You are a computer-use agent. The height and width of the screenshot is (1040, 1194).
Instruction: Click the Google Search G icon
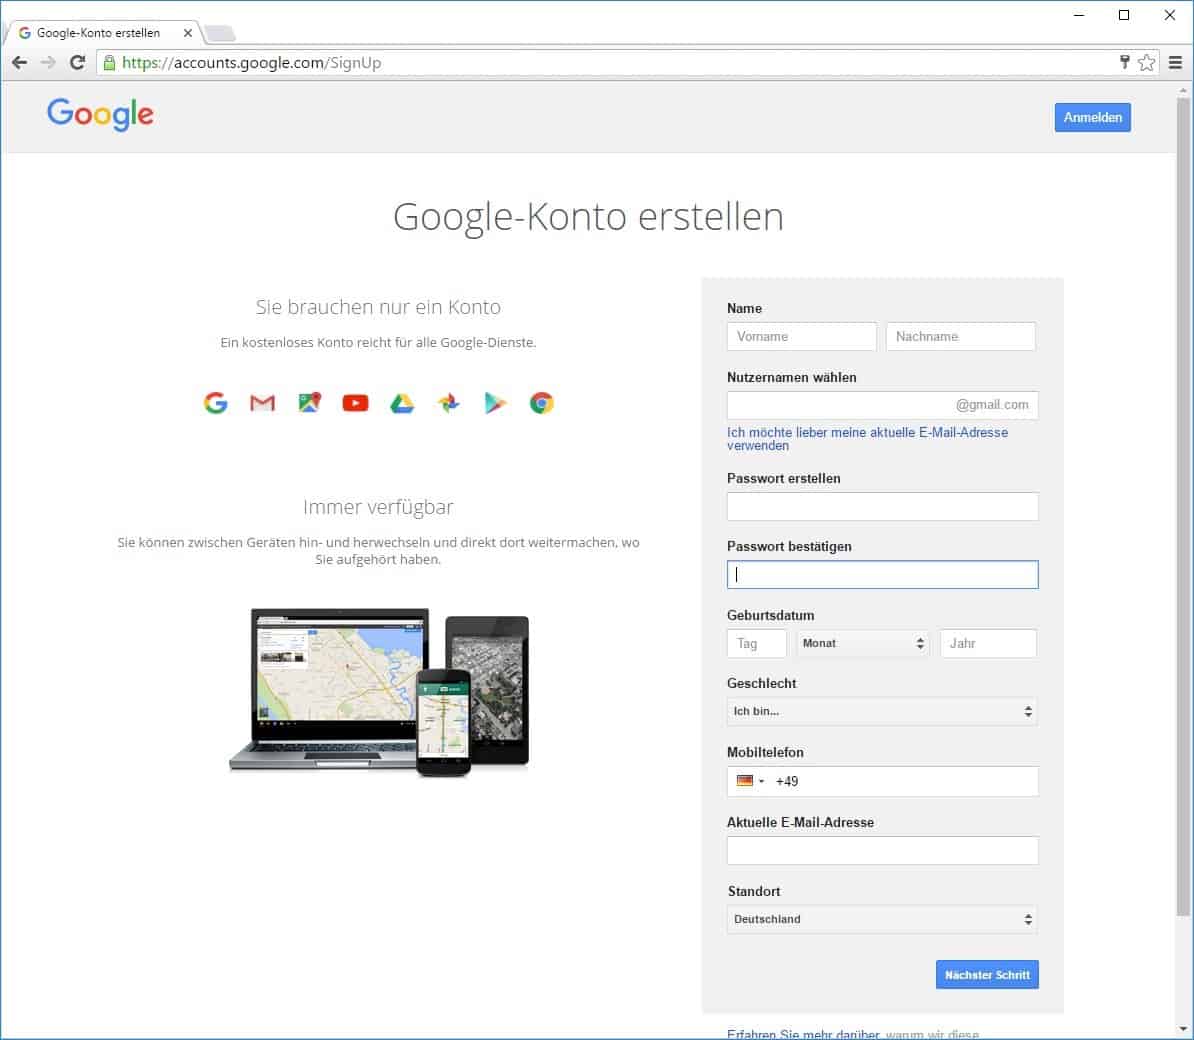[x=215, y=403]
